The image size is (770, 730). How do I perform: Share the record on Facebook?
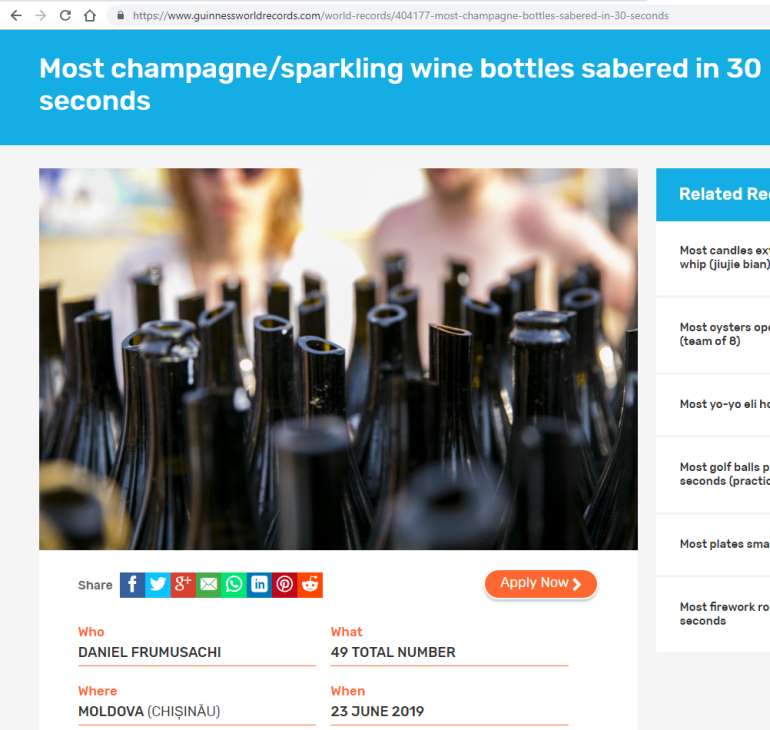[132, 585]
